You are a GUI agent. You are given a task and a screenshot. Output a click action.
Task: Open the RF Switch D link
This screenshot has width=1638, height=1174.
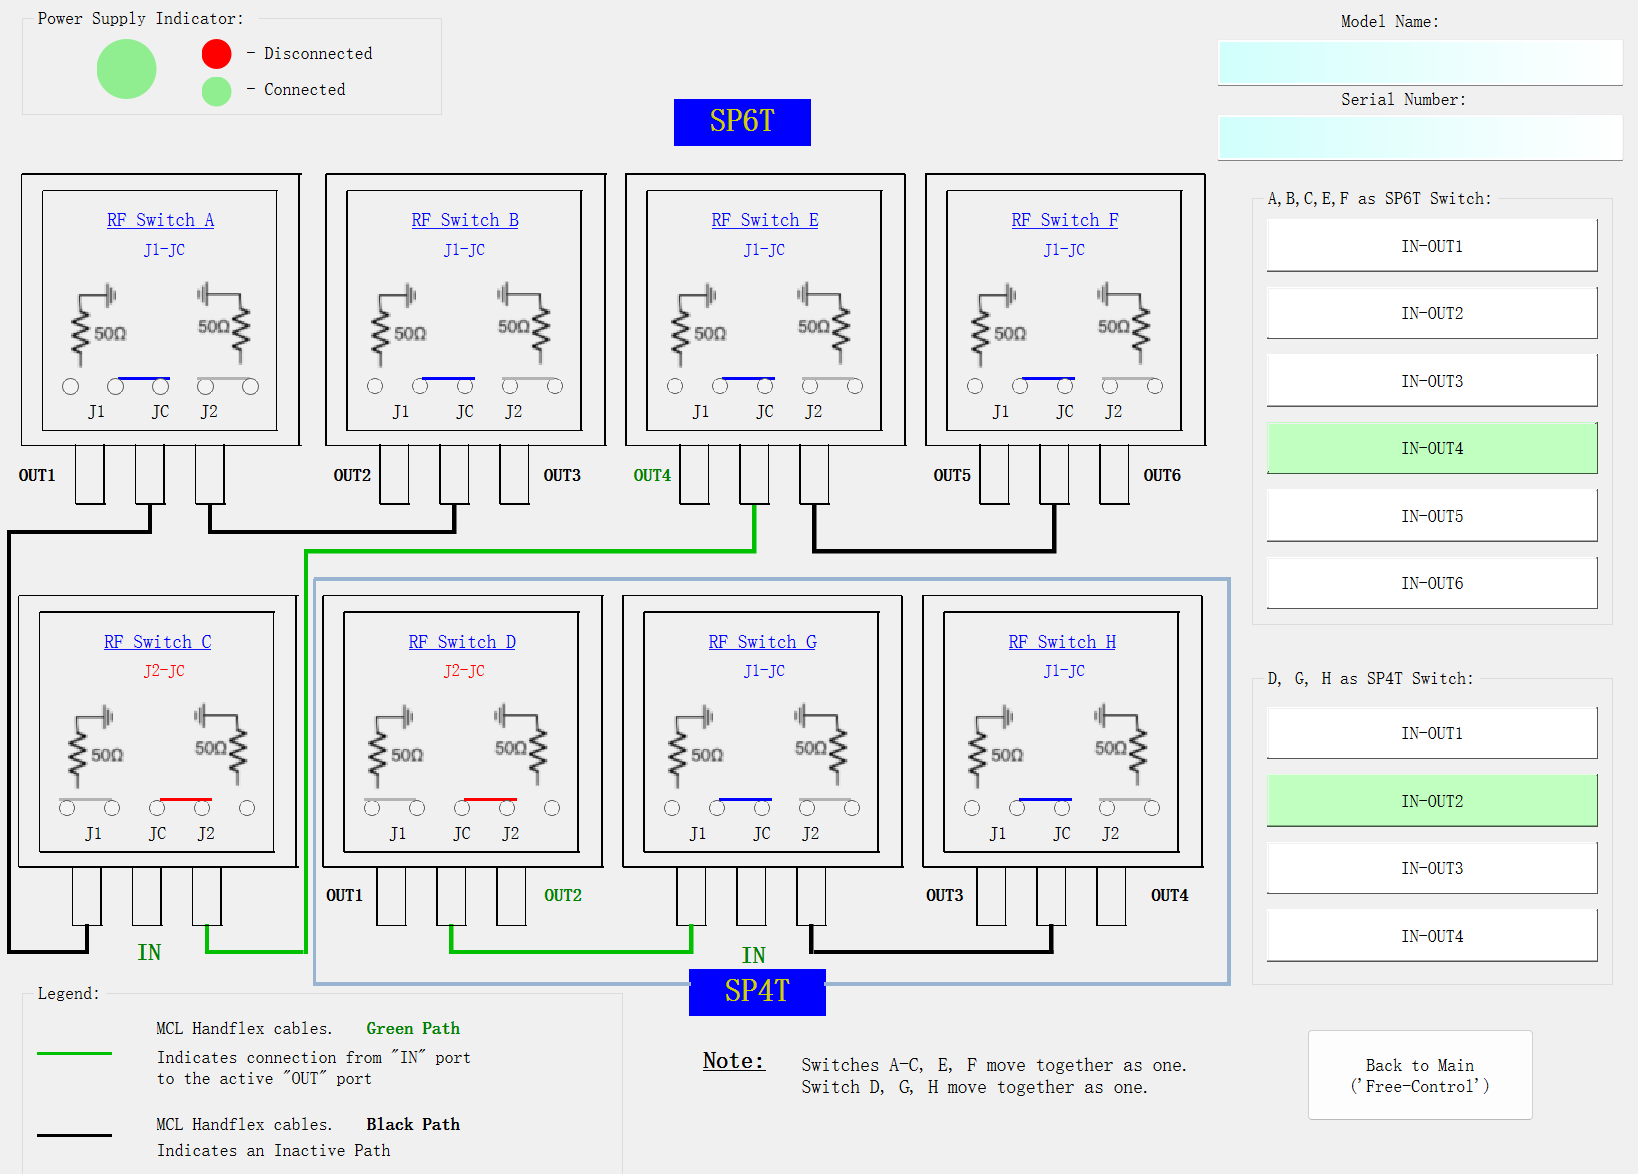[462, 642]
